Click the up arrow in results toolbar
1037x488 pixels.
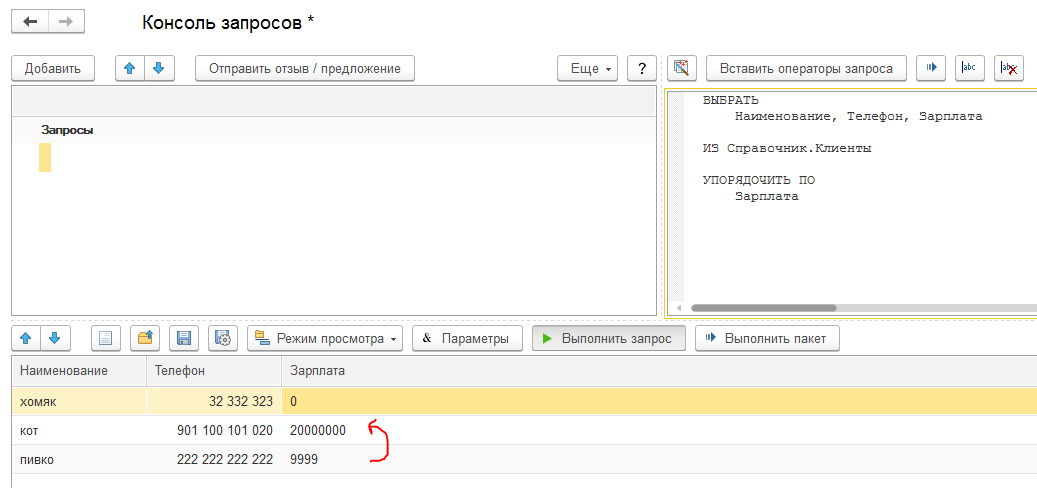[x=26, y=339]
